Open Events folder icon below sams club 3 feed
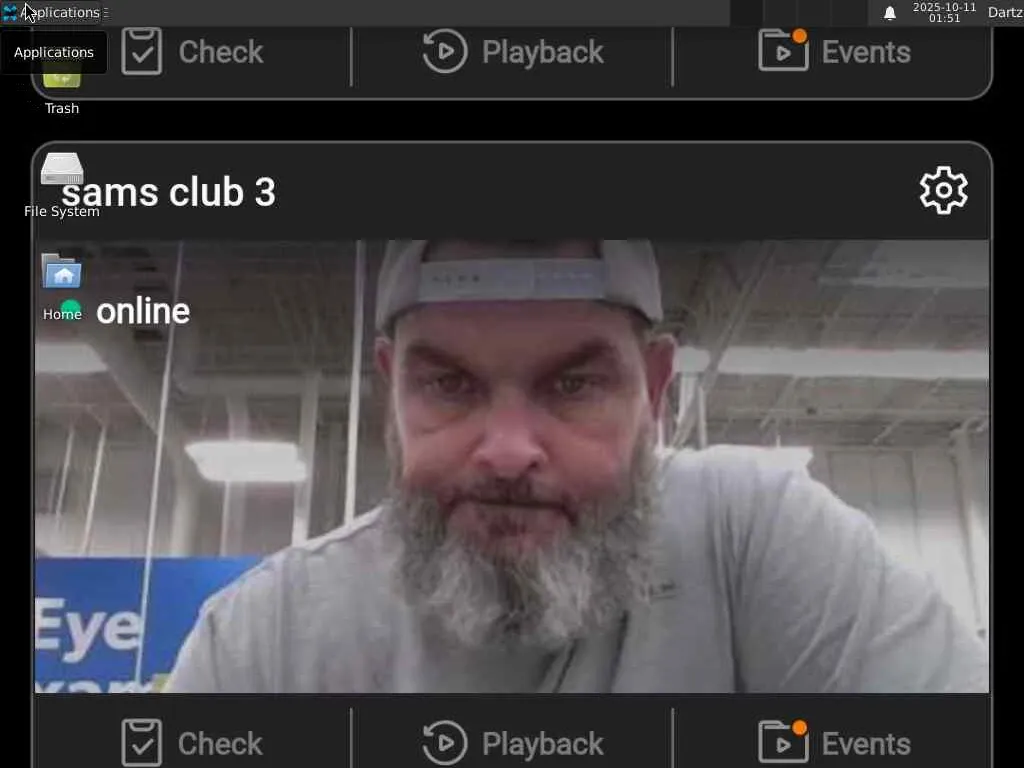 coord(784,743)
